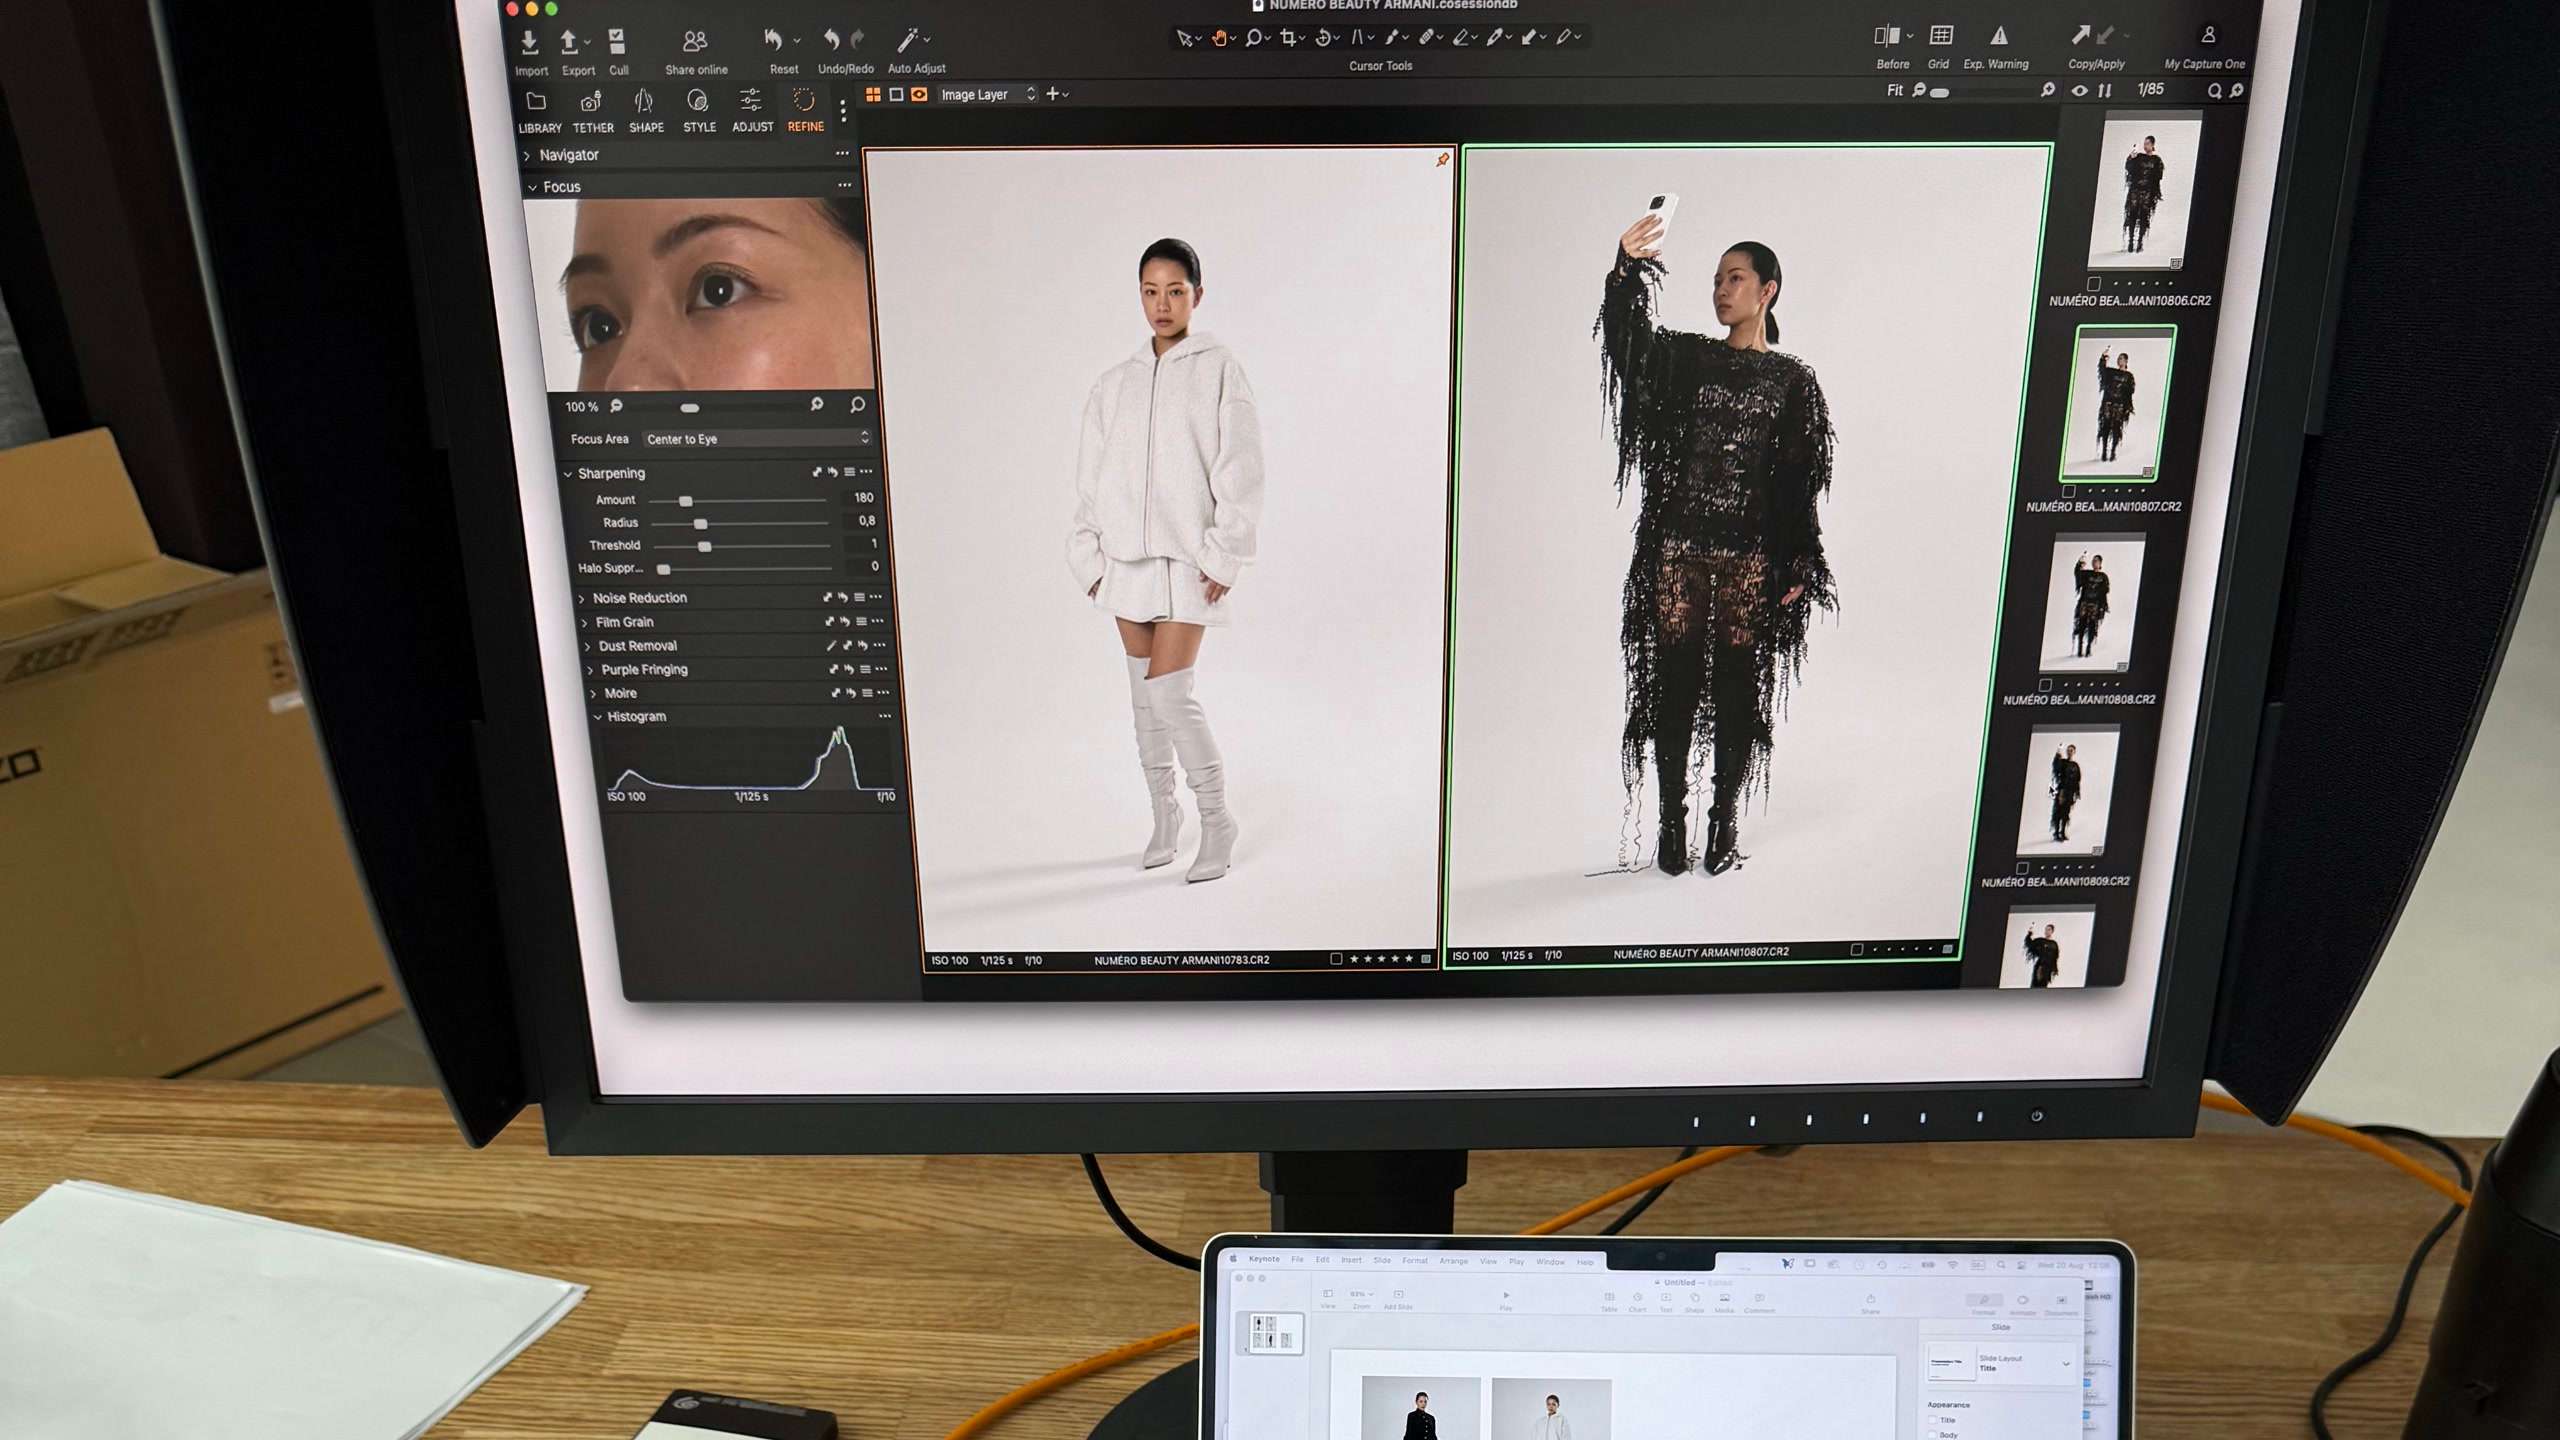The height and width of the screenshot is (1440, 2560).
Task: Tick the color tag box for ARMANI10783.CR2
Action: tap(1336, 958)
